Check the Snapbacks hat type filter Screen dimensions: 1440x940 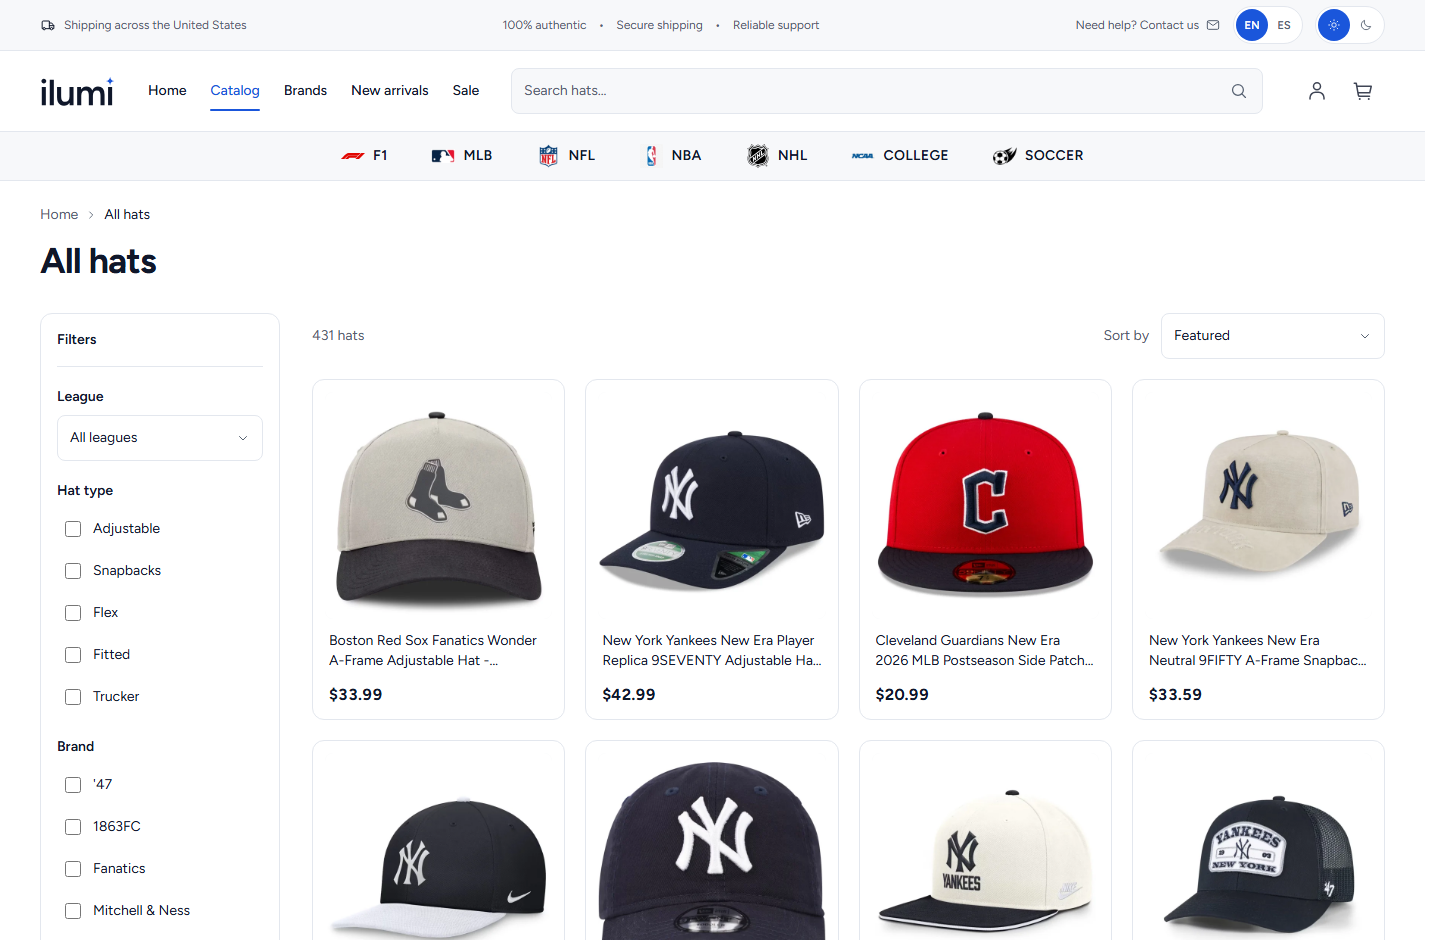pos(73,571)
